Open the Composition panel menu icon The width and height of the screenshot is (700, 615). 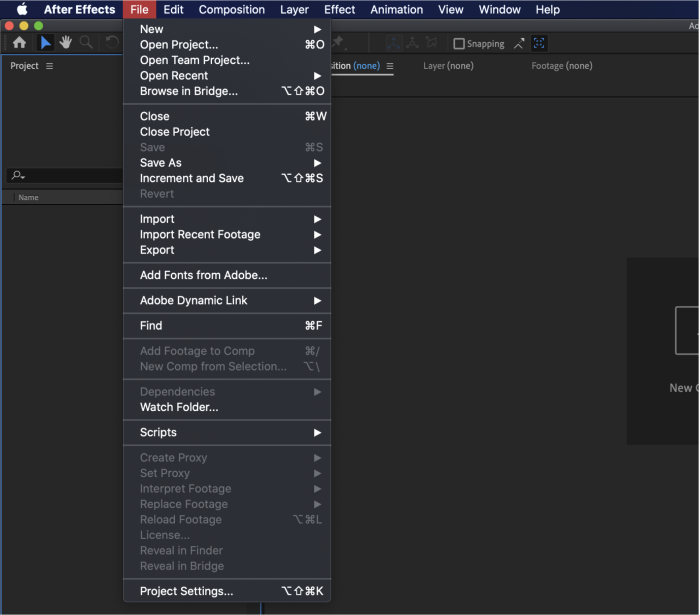[390, 66]
